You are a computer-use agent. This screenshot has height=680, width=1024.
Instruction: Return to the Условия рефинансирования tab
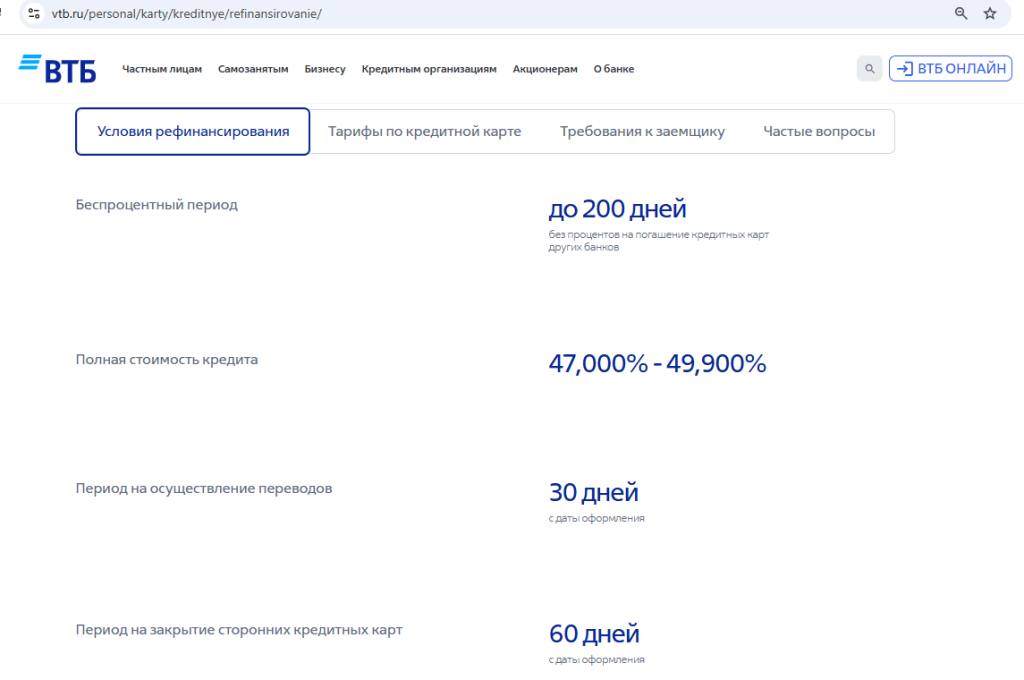point(192,131)
